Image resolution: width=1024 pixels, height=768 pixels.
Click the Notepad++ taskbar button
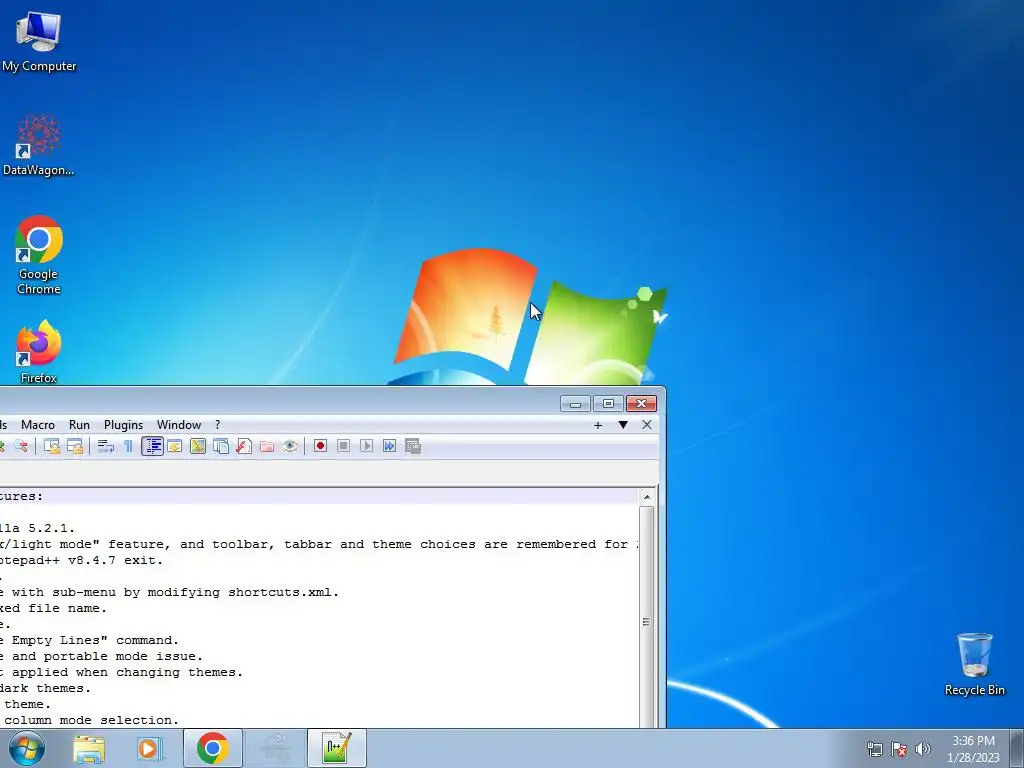pyautogui.click(x=337, y=748)
